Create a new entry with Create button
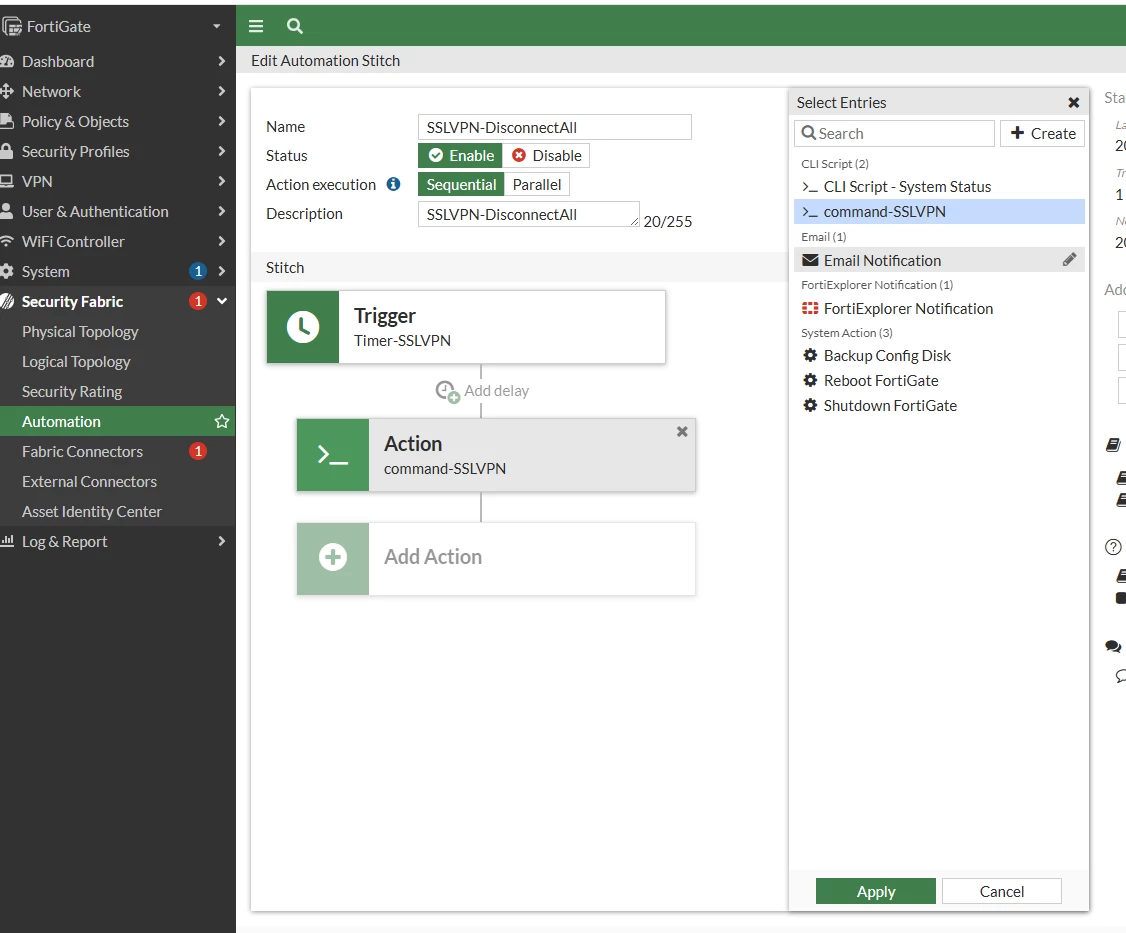 [x=1042, y=134]
